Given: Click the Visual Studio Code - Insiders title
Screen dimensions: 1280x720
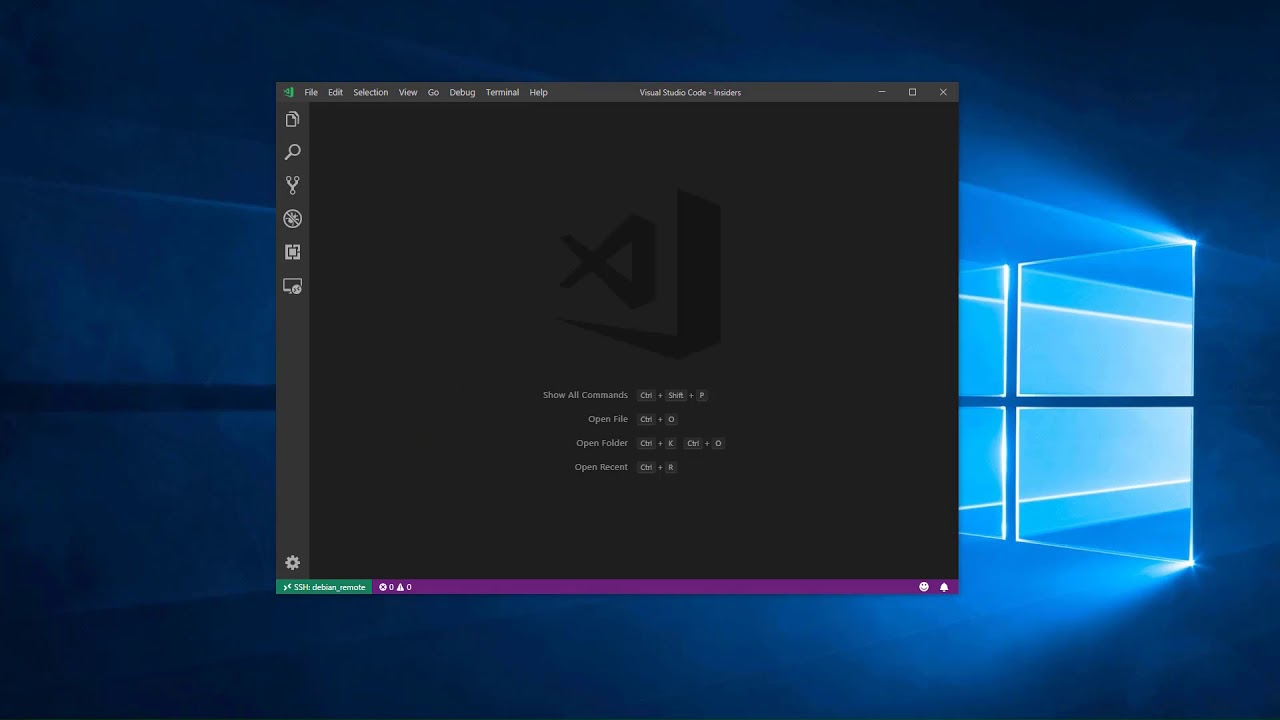Looking at the screenshot, I should pyautogui.click(x=690, y=92).
